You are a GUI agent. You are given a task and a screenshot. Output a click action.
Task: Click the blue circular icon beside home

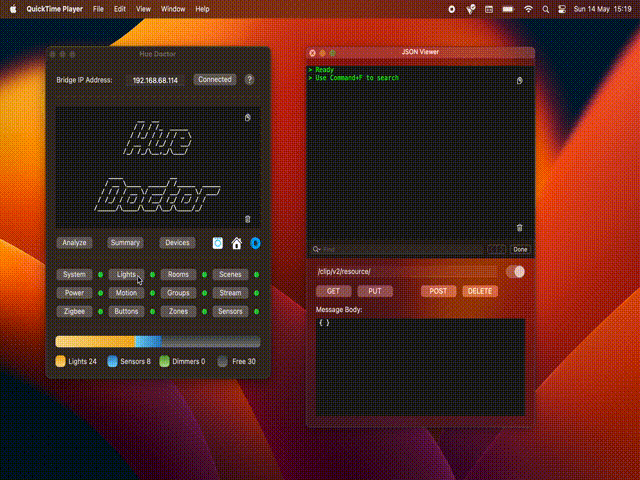pyautogui.click(x=255, y=243)
